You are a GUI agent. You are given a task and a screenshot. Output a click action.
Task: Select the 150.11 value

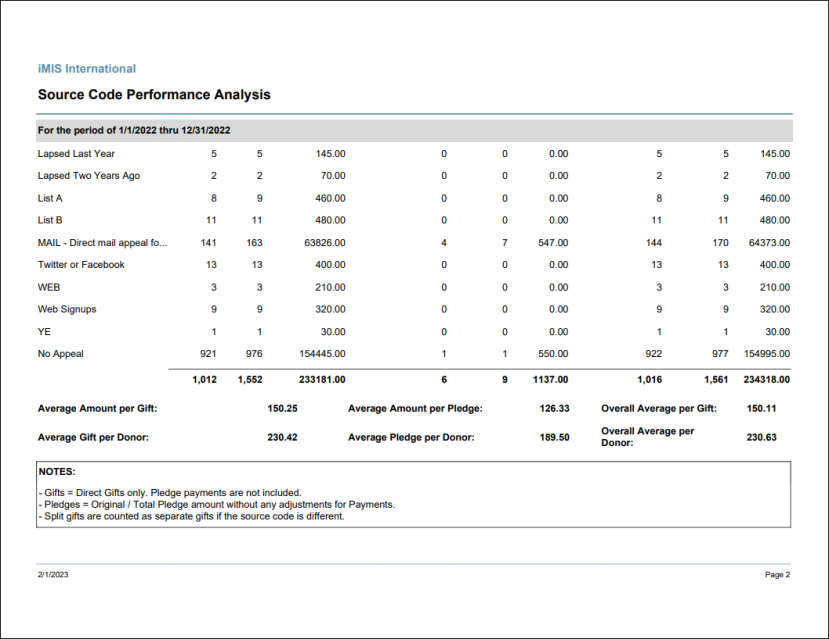[761, 409]
